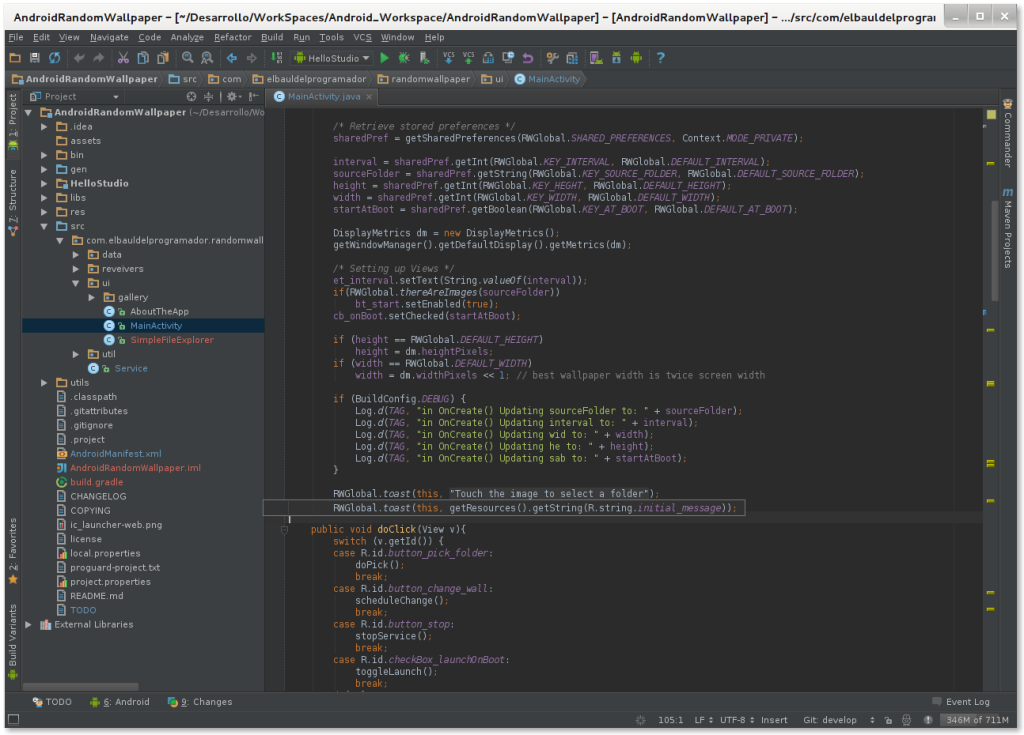Toggle the Build Variants side tab
This screenshot has width=1024, height=735.
click(12, 641)
